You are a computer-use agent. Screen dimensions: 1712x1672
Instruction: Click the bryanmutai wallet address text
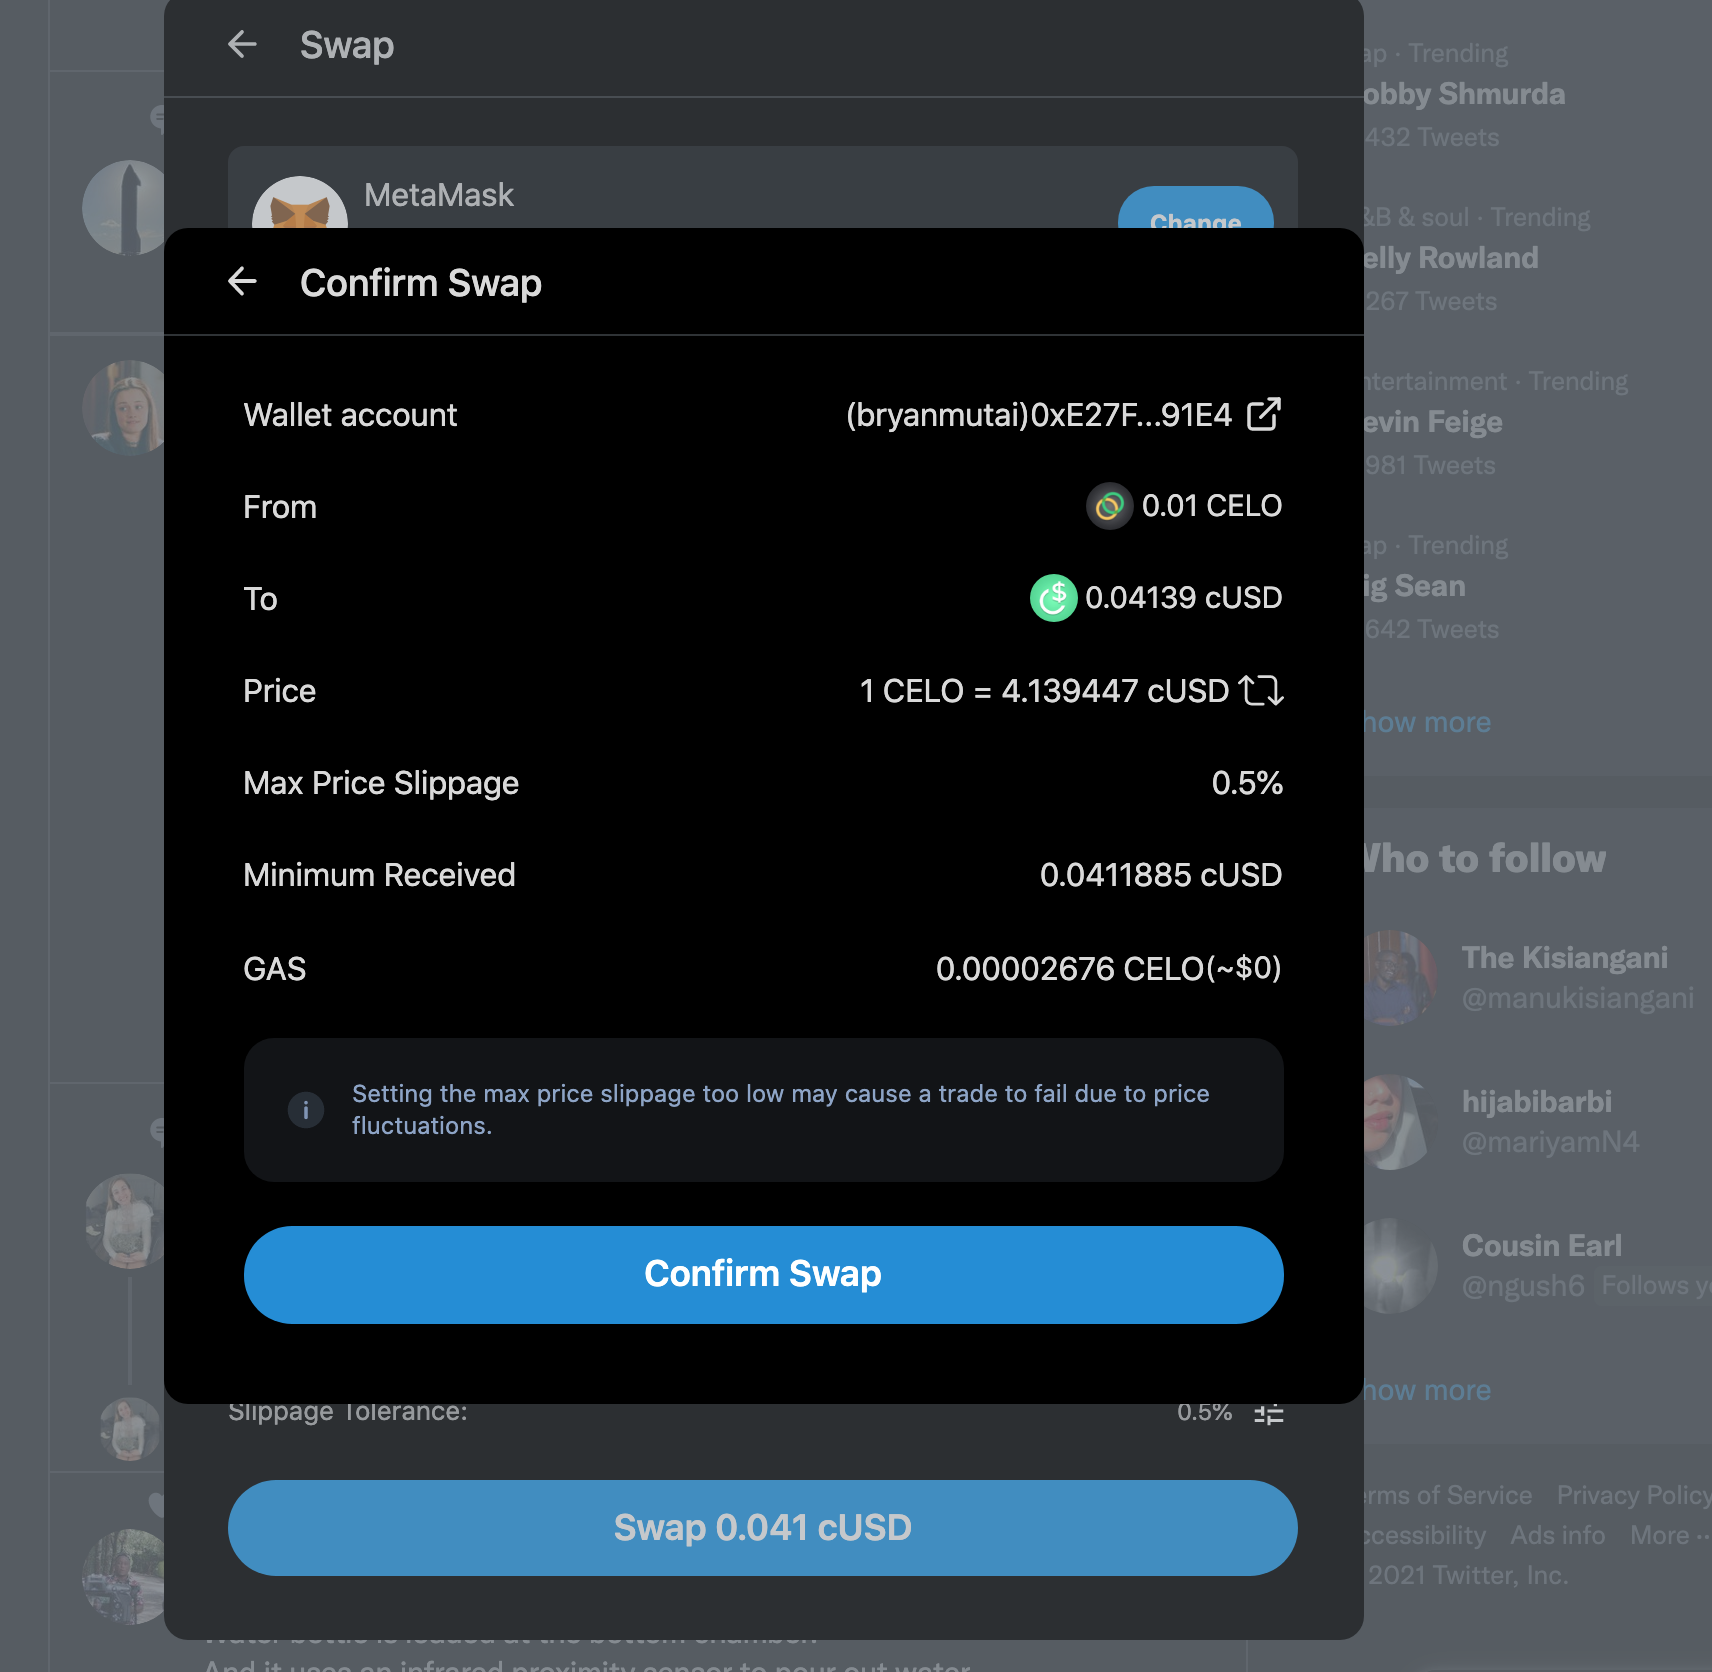point(1038,415)
